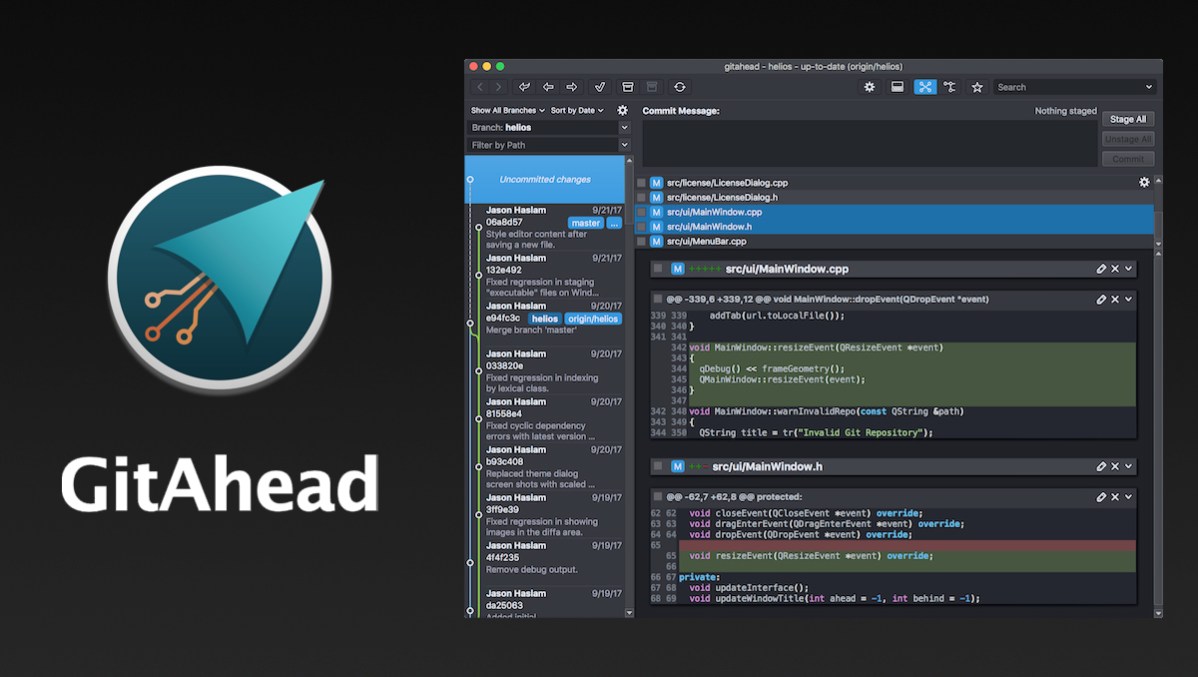1198x677 pixels.
Task: Click the Checkout checkmark icon
Action: tap(600, 87)
